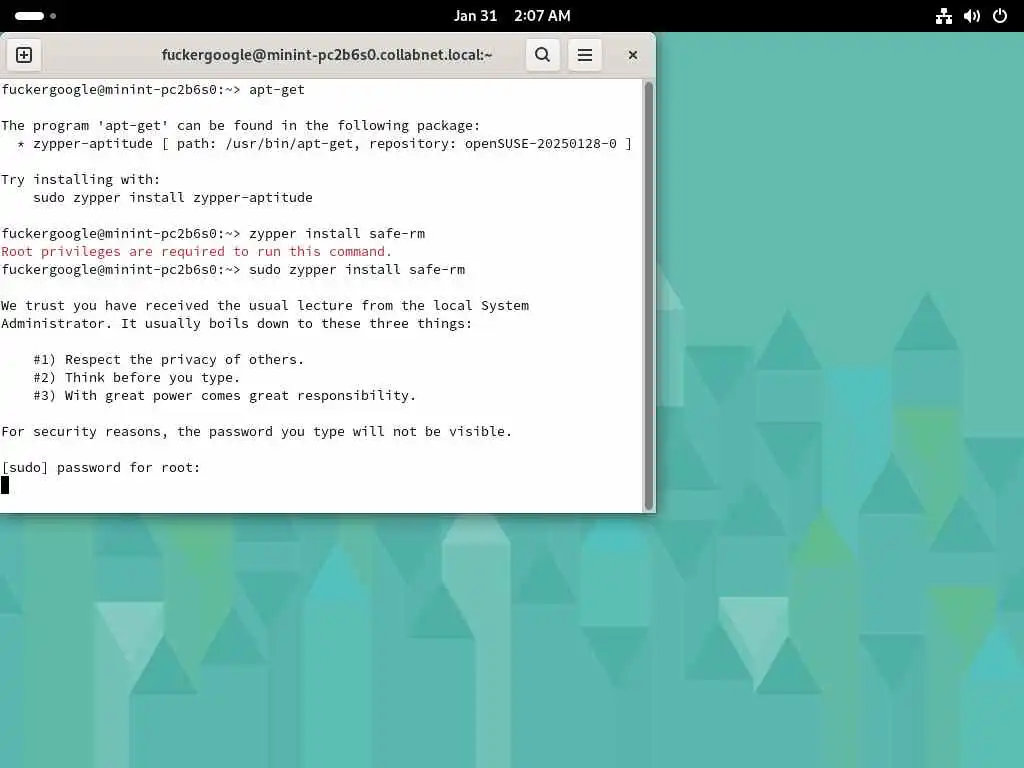Open a new terminal tab
Image resolution: width=1024 pixels, height=768 pixels.
pos(24,55)
